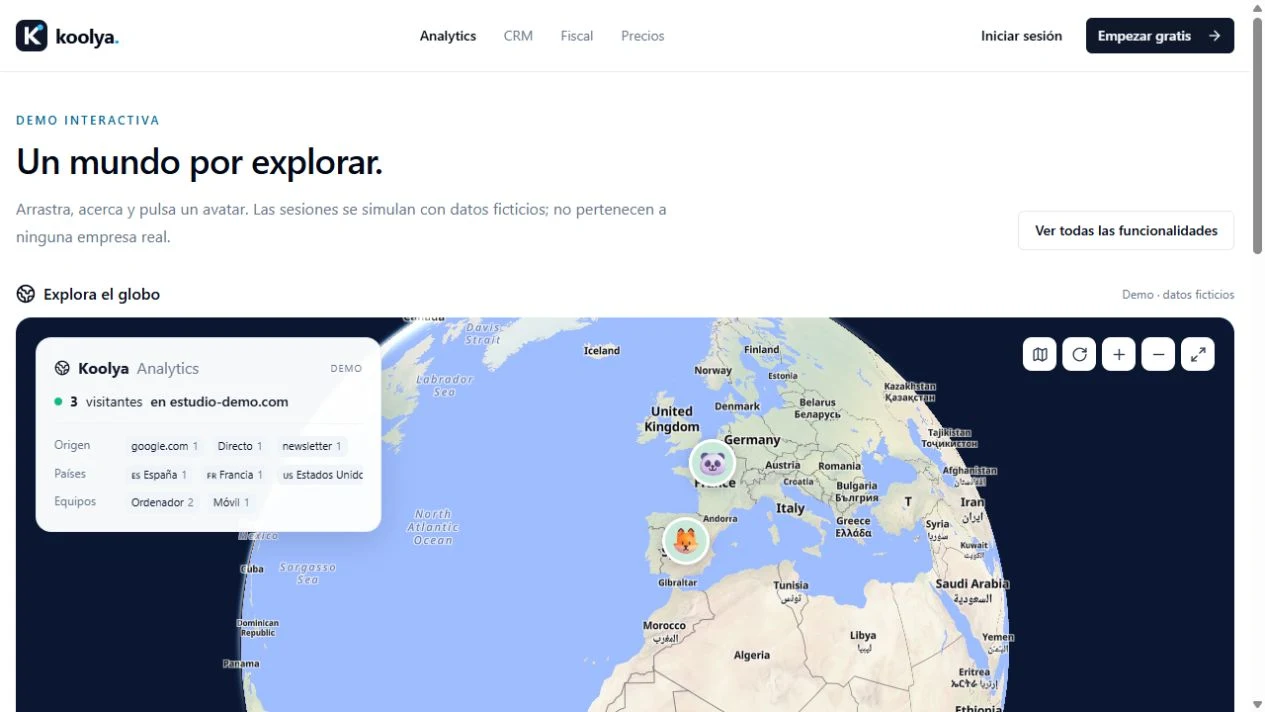Zoom in with the plus icon
This screenshot has width=1265, height=712.
1119,354
